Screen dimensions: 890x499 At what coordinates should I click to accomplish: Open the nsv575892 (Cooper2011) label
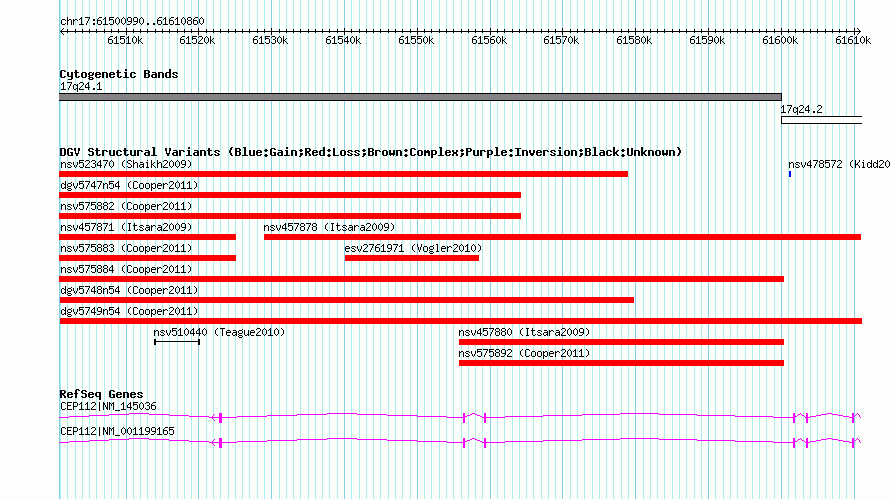tap(524, 353)
